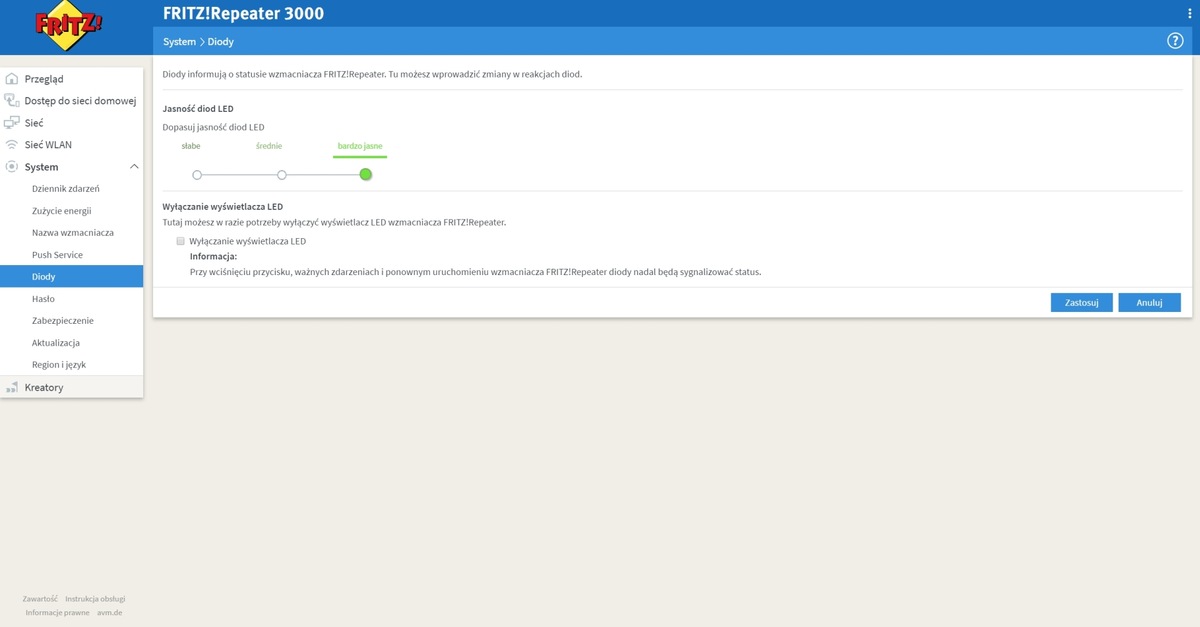Image resolution: width=1200 pixels, height=627 pixels.
Task: Click the Wyłączanie wyświetlacza LED checkbox label
Action: click(247, 241)
